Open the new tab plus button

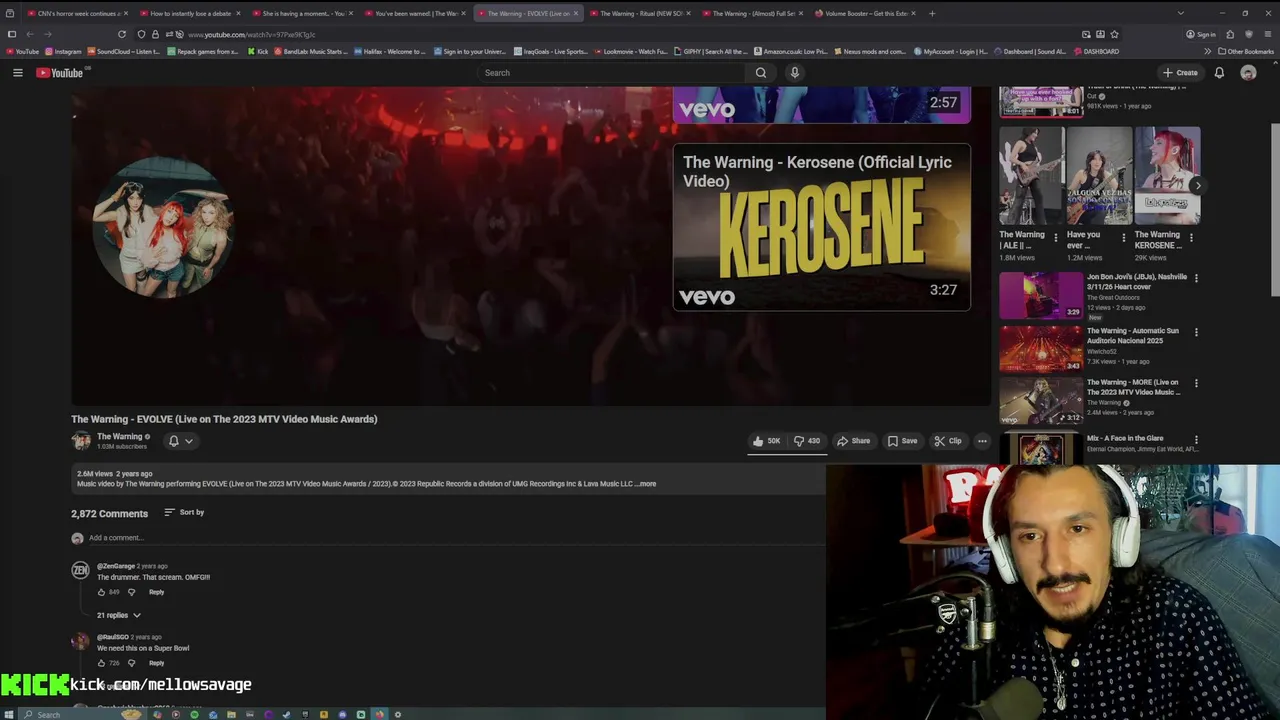[932, 13]
